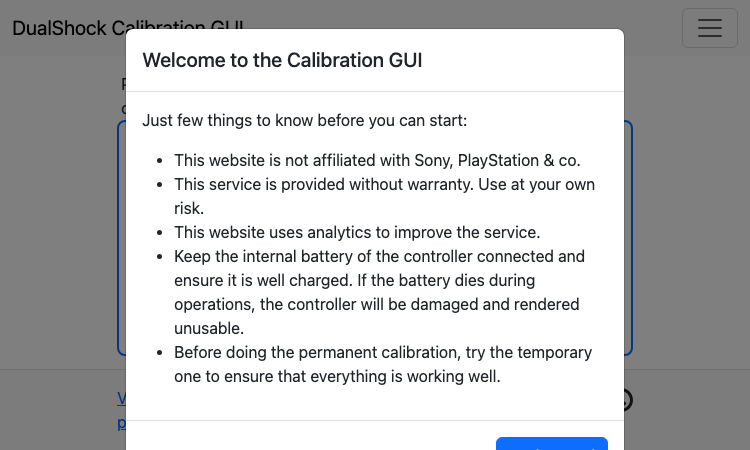Click the word 'unusable.' in the battery warning
This screenshot has width=750, height=450.
209,329
